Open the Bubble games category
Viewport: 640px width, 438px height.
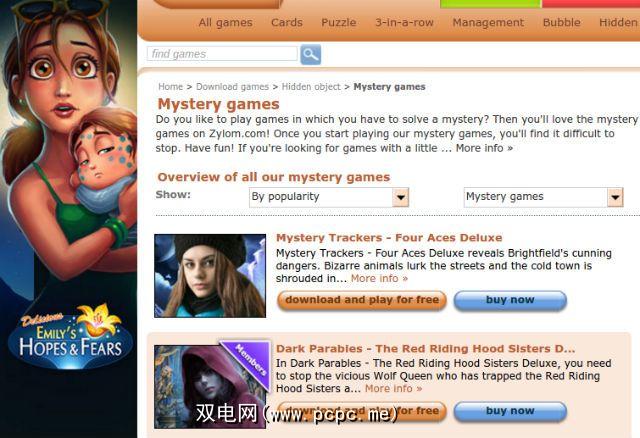[x=562, y=22]
